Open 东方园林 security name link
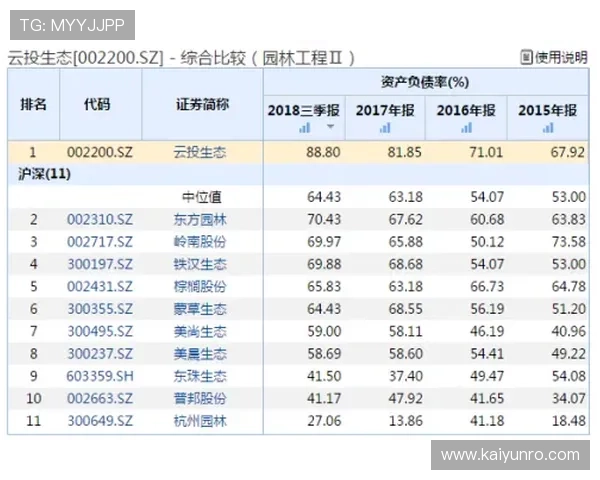Image resolution: width=600 pixels, height=480 pixels. [200, 220]
